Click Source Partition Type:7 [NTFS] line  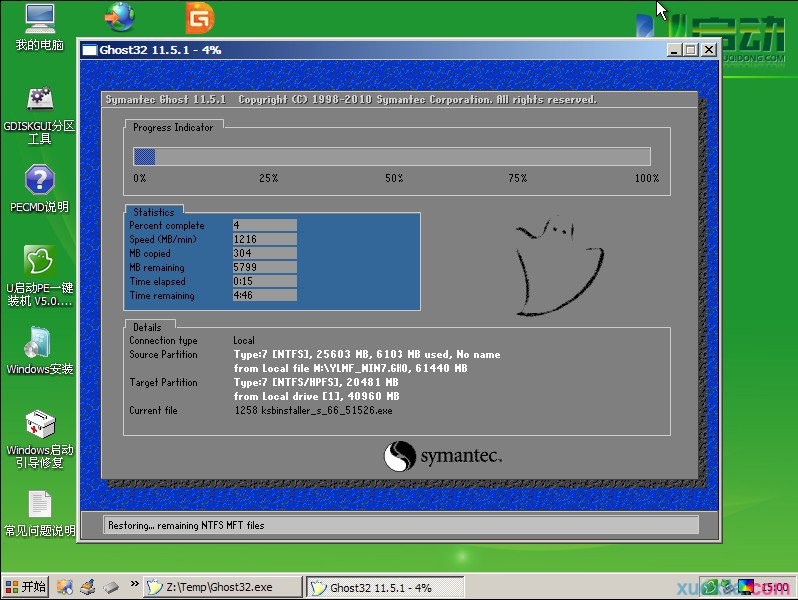tap(367, 354)
